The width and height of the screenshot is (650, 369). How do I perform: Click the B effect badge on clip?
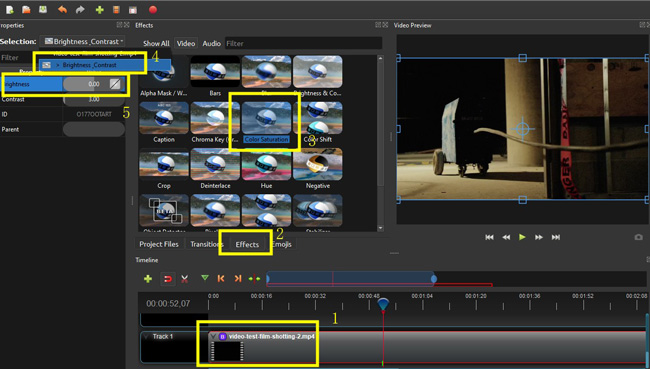click(222, 336)
